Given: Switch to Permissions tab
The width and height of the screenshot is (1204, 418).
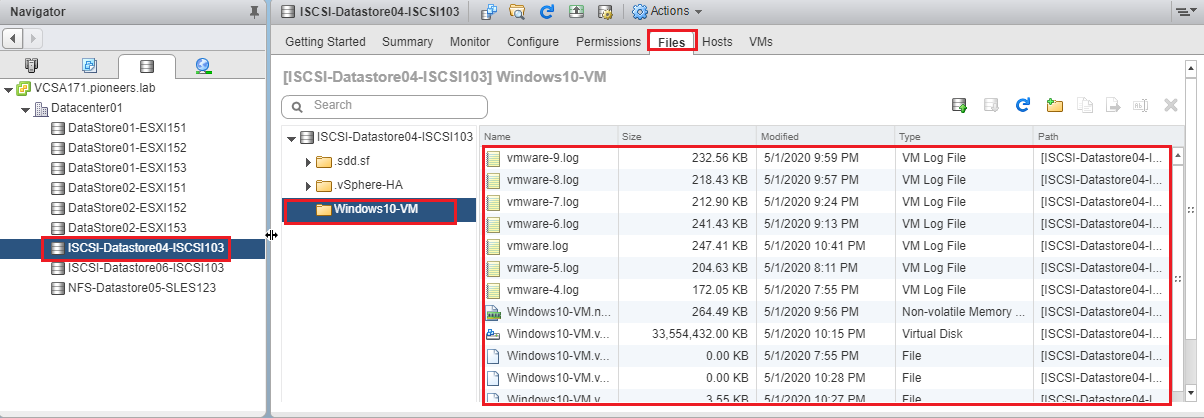Looking at the screenshot, I should pos(608,42).
